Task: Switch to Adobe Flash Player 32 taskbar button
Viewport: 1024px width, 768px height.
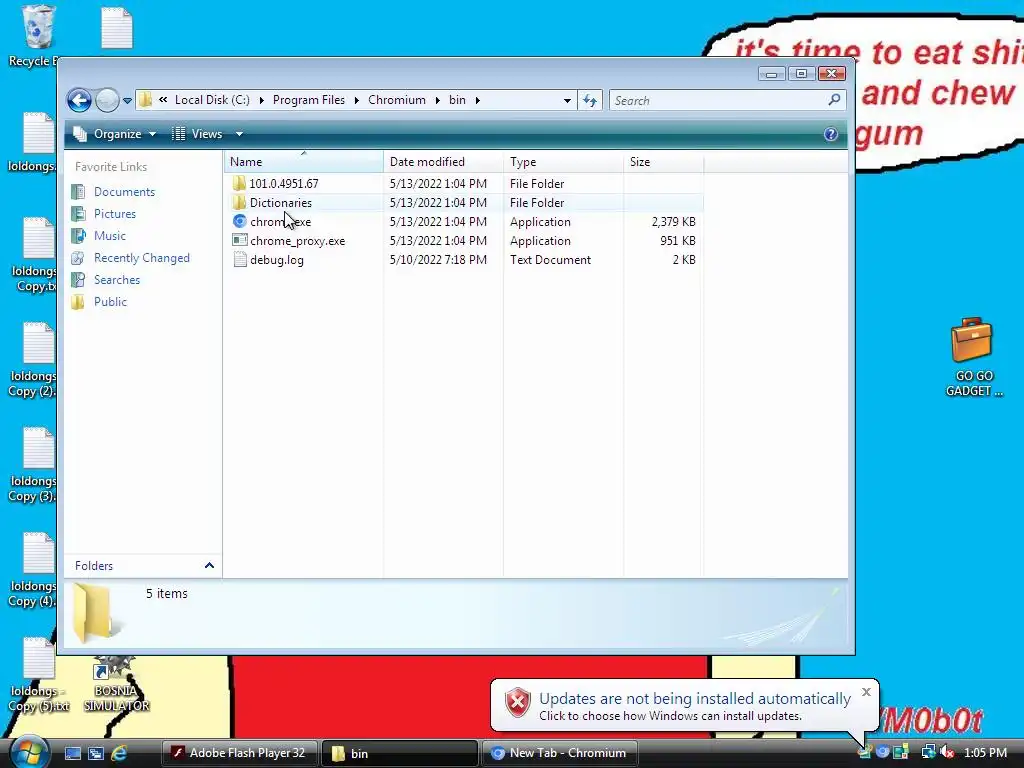Action: point(239,753)
